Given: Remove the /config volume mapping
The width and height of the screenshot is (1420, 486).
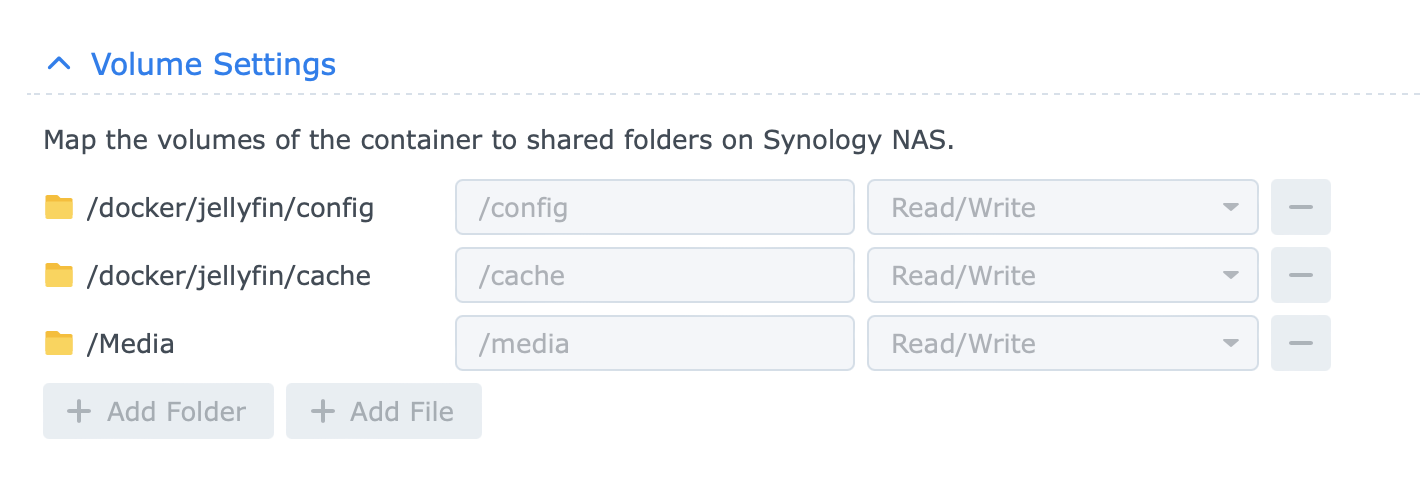Looking at the screenshot, I should [1300, 208].
